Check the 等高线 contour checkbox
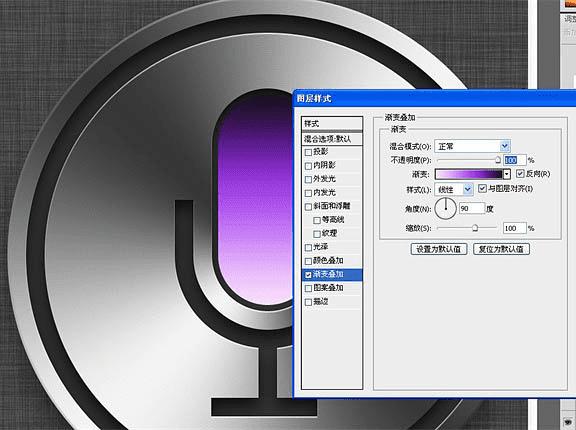The width and height of the screenshot is (576, 430). (x=317, y=220)
